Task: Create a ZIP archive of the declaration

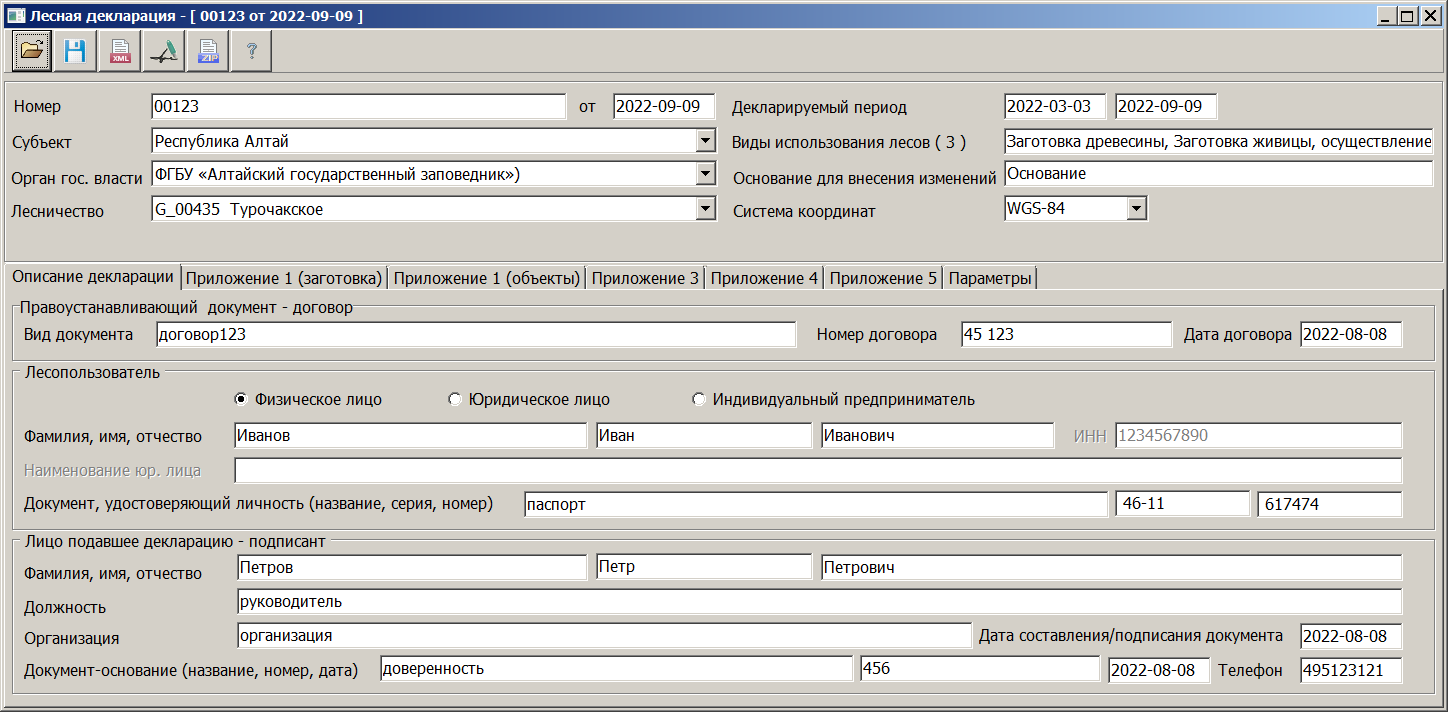Action: [x=208, y=51]
